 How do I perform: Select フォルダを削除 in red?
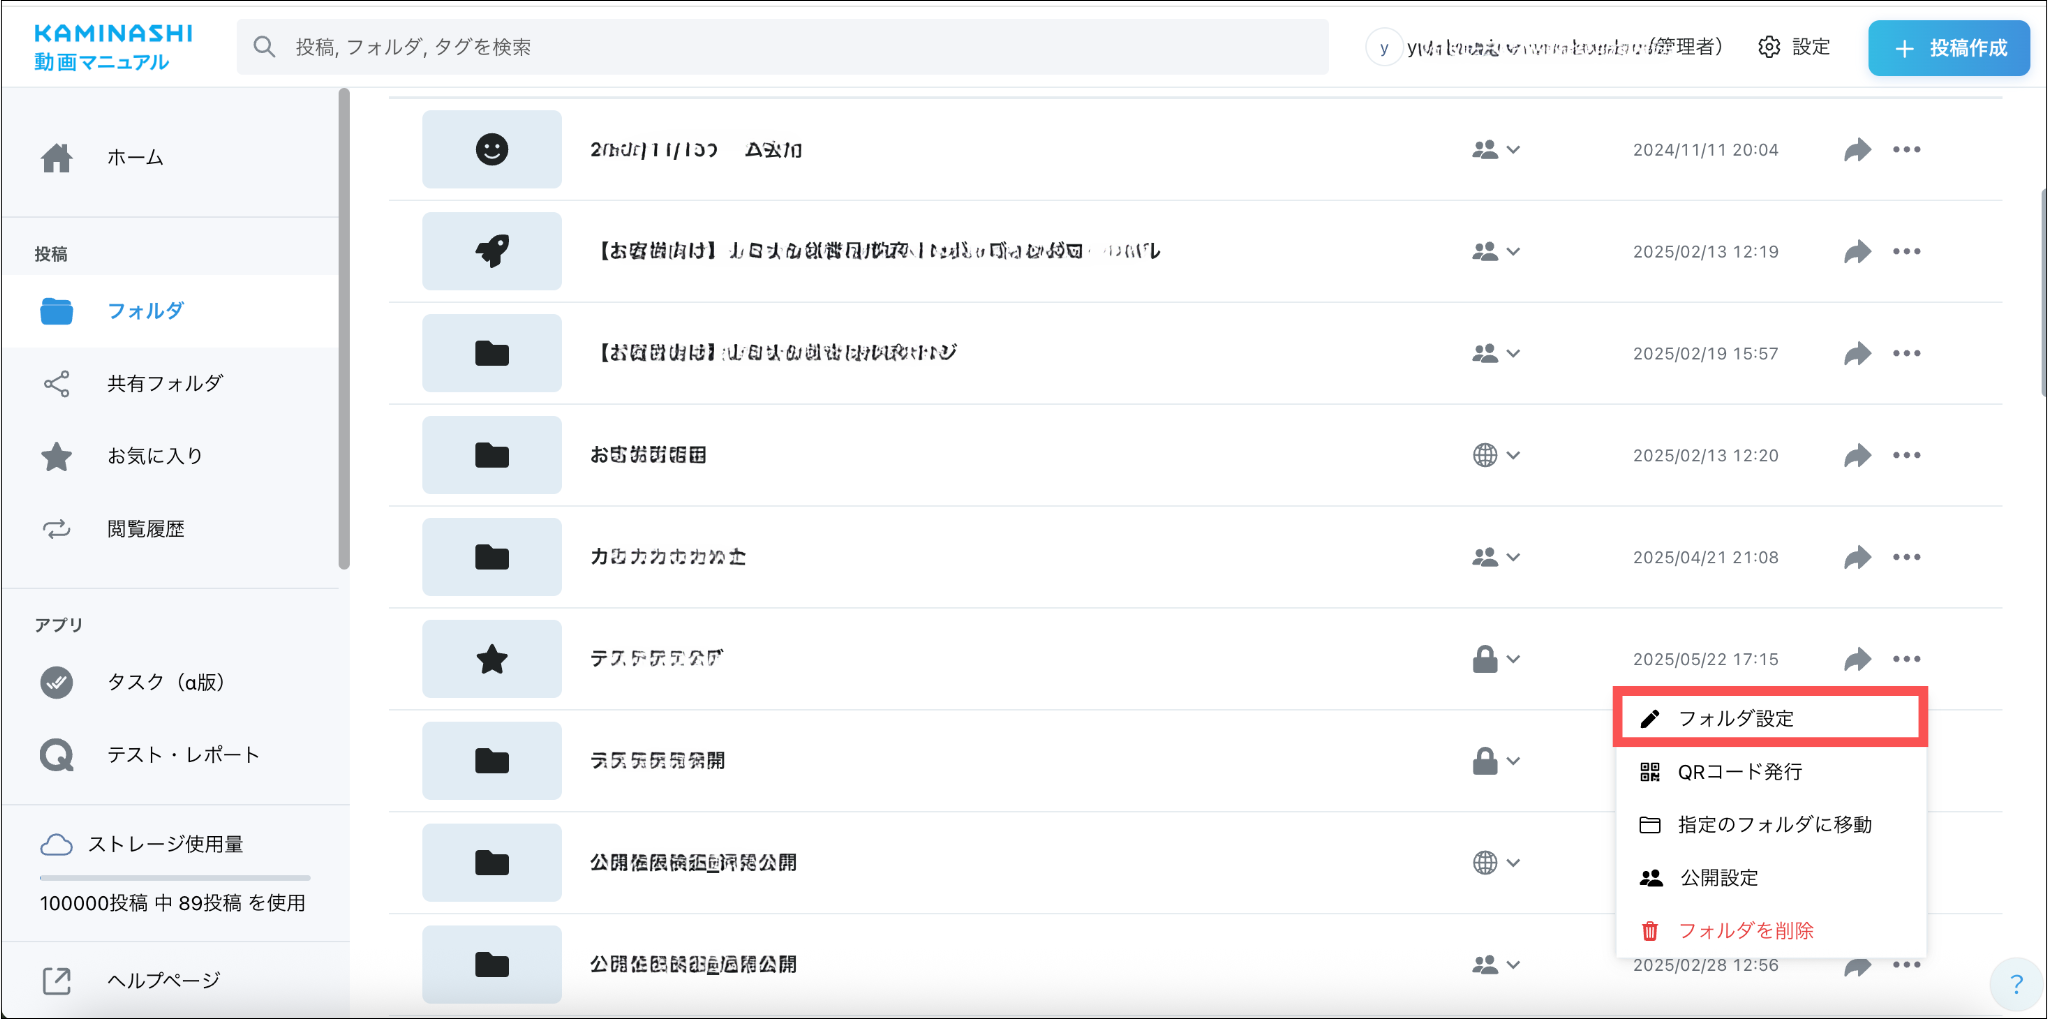pos(1769,930)
